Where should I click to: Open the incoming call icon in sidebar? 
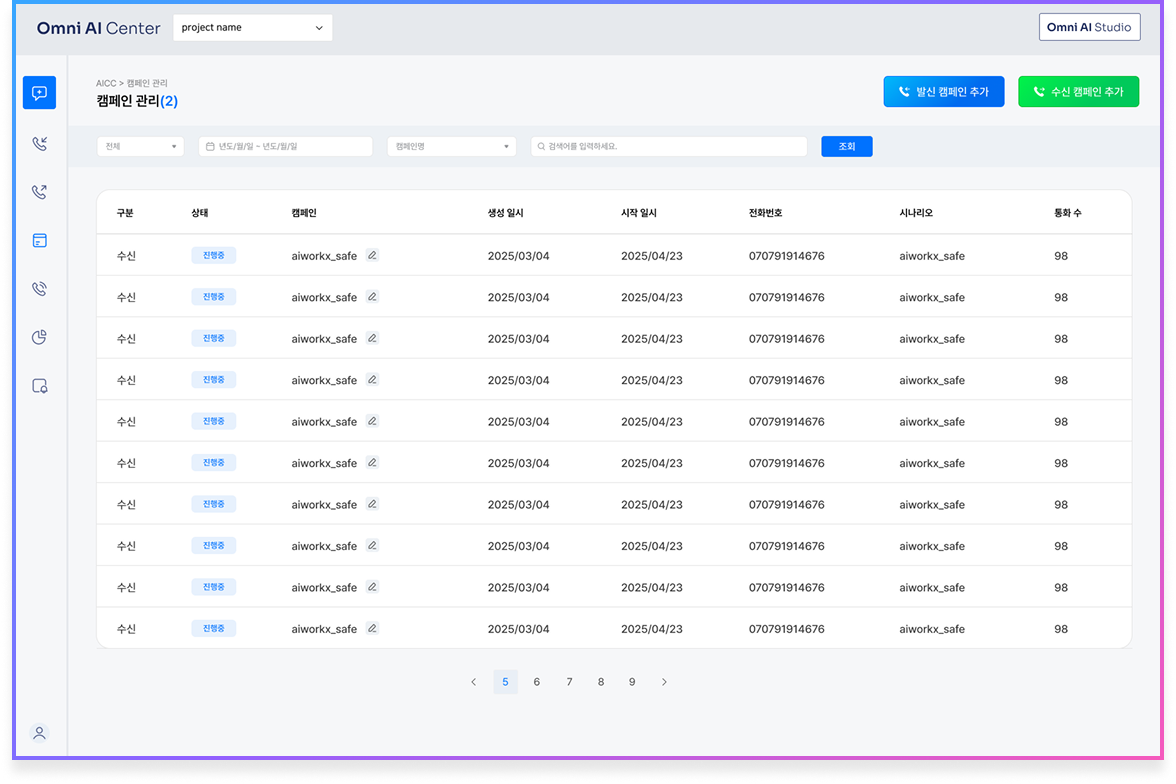[40, 143]
